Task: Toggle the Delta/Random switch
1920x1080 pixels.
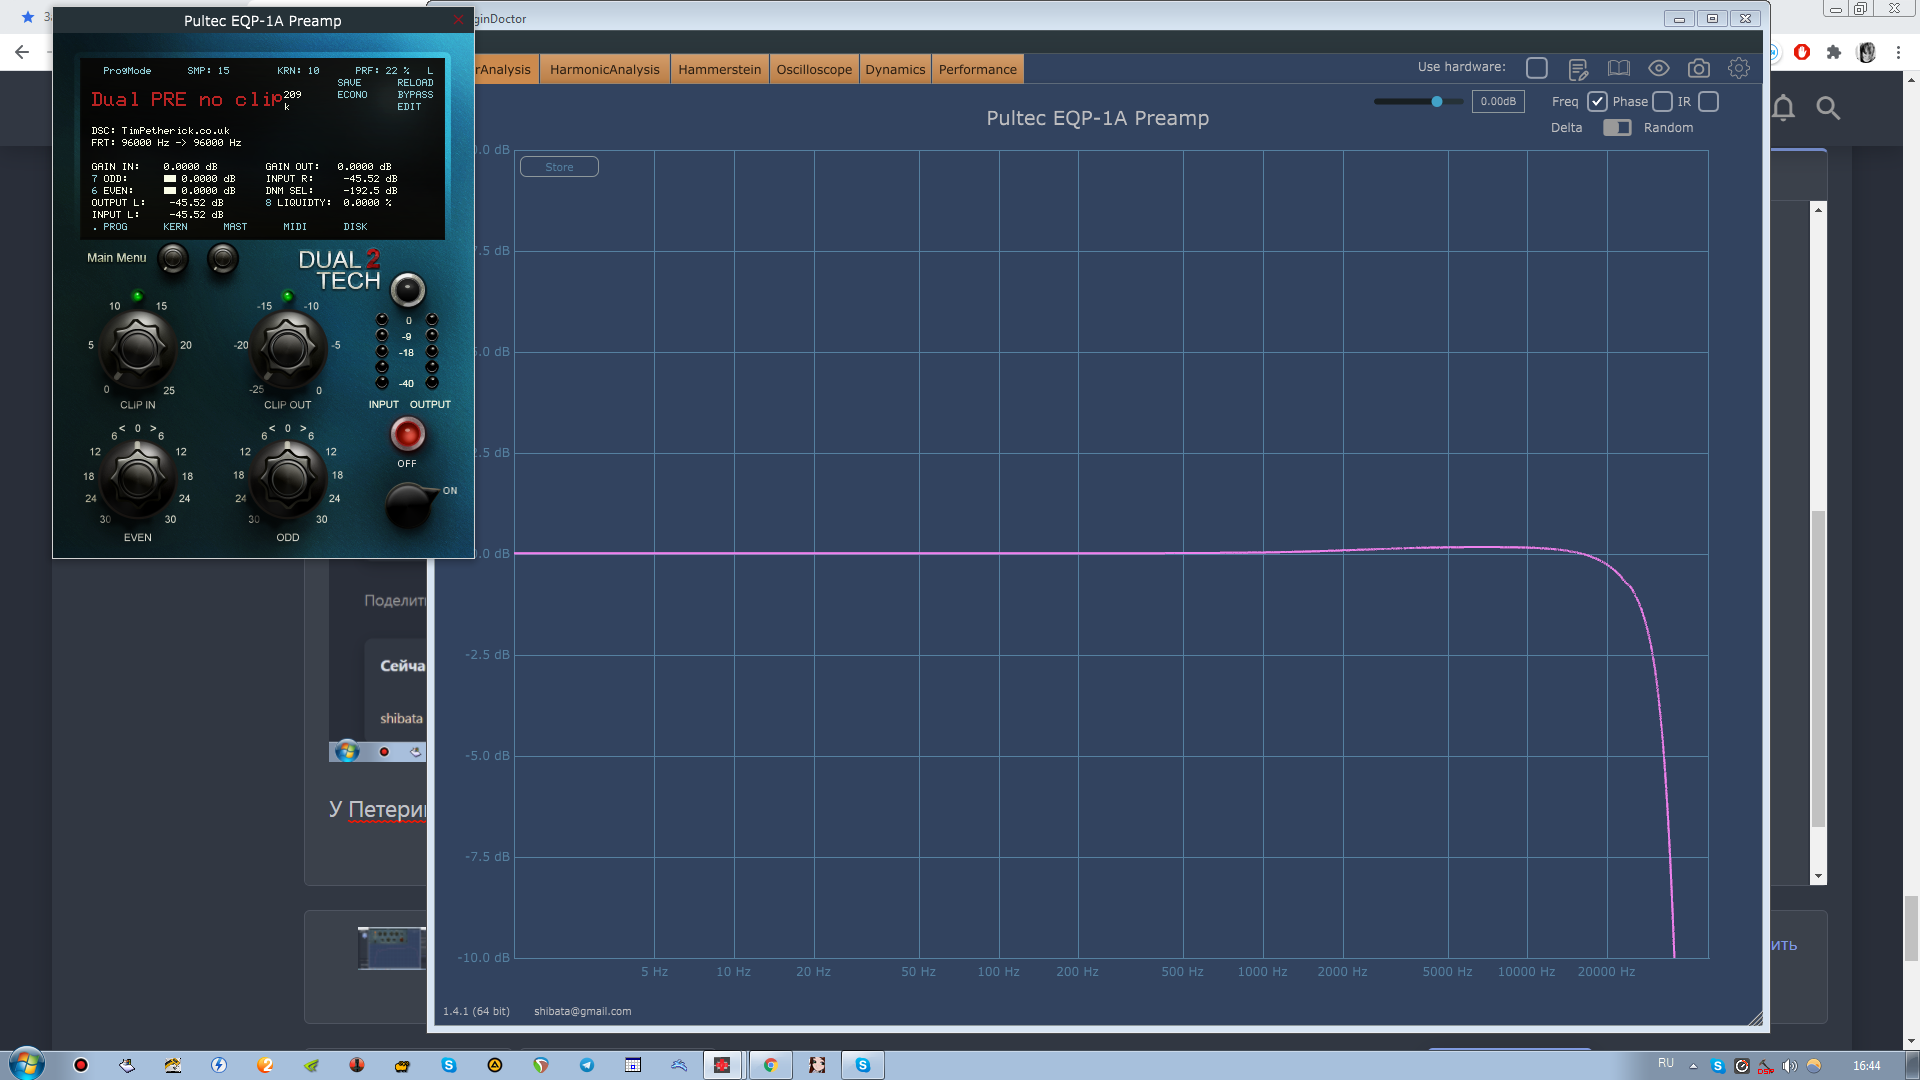Action: [x=1616, y=128]
